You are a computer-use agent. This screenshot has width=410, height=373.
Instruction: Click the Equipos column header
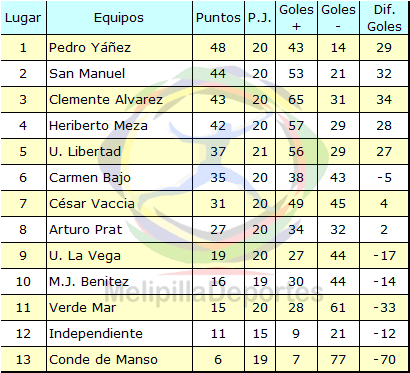click(119, 18)
